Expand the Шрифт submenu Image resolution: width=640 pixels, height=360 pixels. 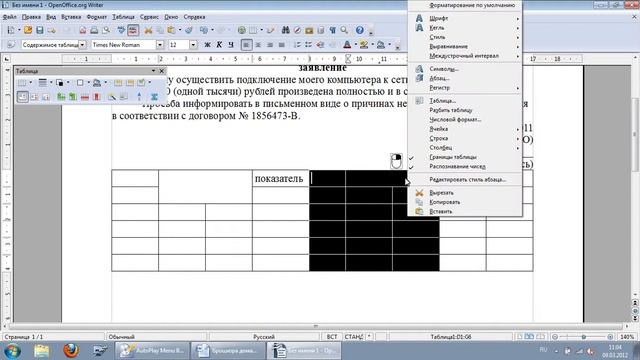(465, 18)
